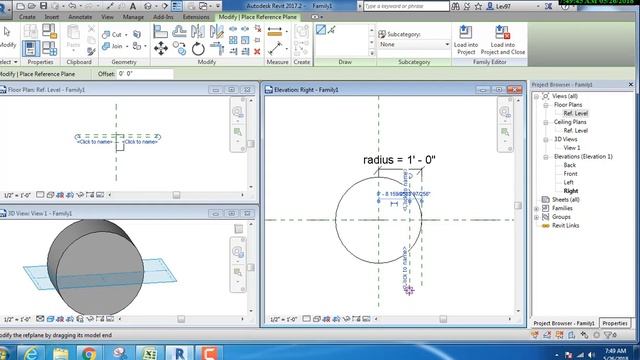Select the Align tool
Viewport: 640px width, 360px height.
[x=160, y=31]
